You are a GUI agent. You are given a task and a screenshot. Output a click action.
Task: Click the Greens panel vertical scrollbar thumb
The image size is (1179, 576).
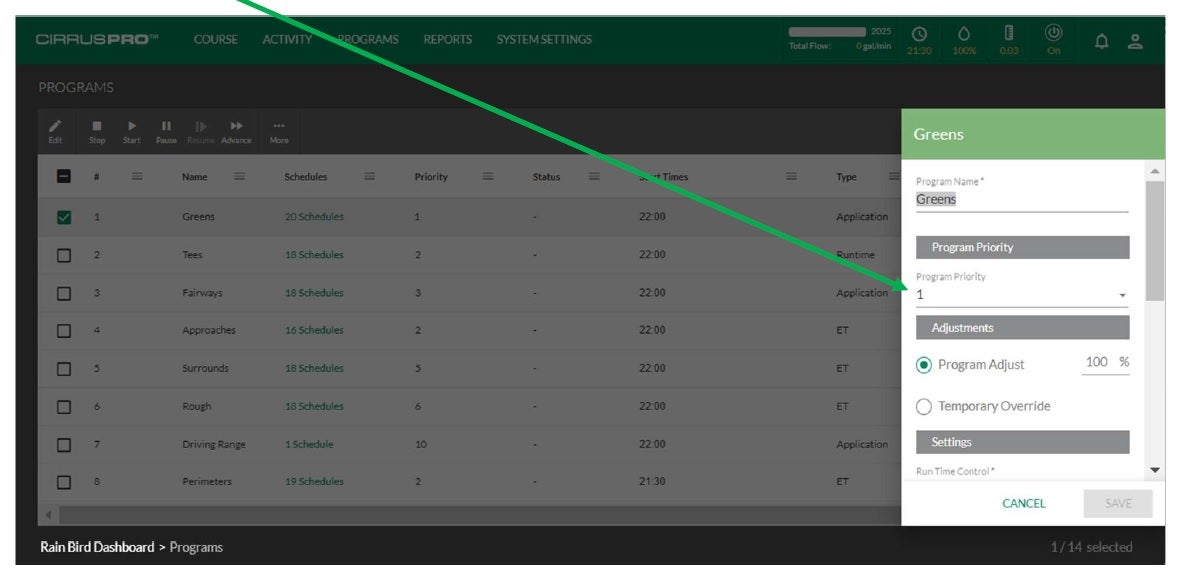[x=1155, y=241]
